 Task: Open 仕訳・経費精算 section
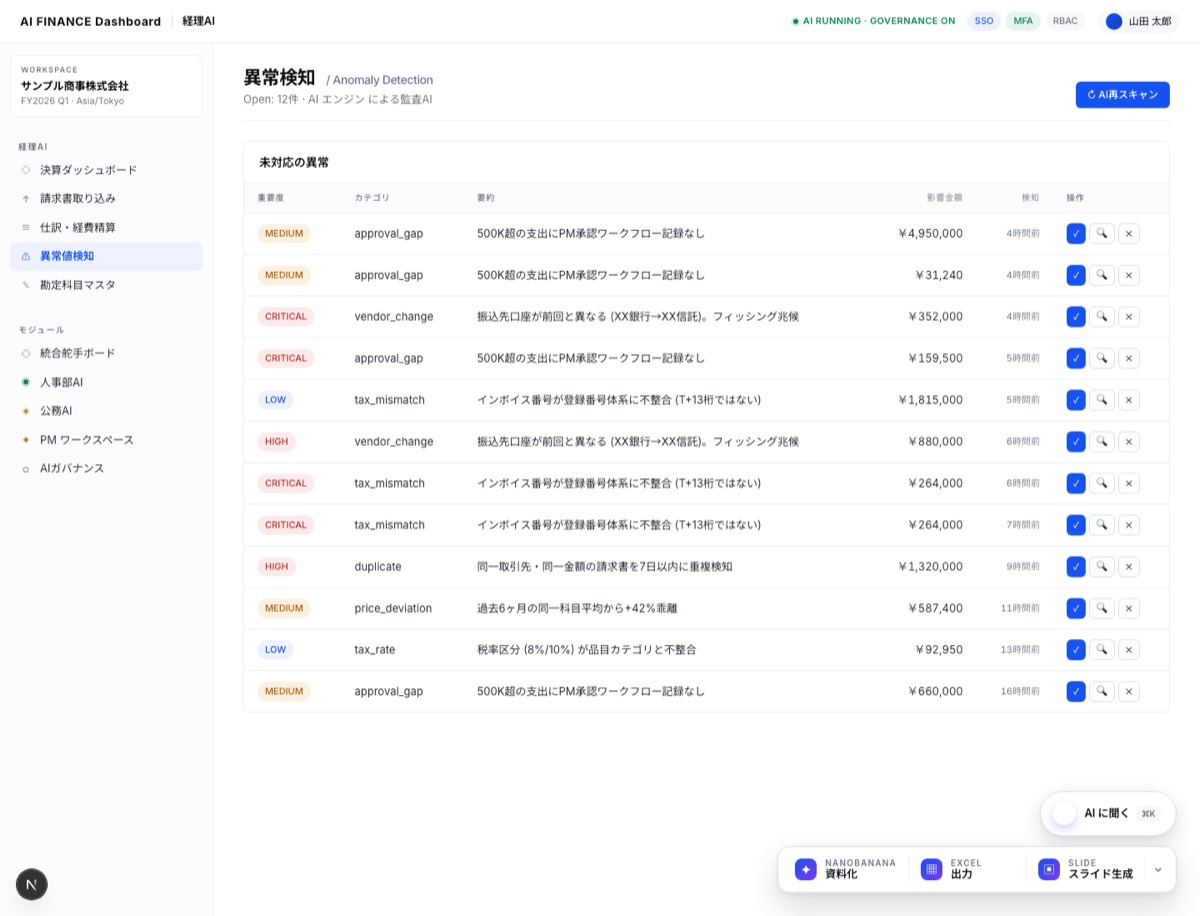(106, 228)
